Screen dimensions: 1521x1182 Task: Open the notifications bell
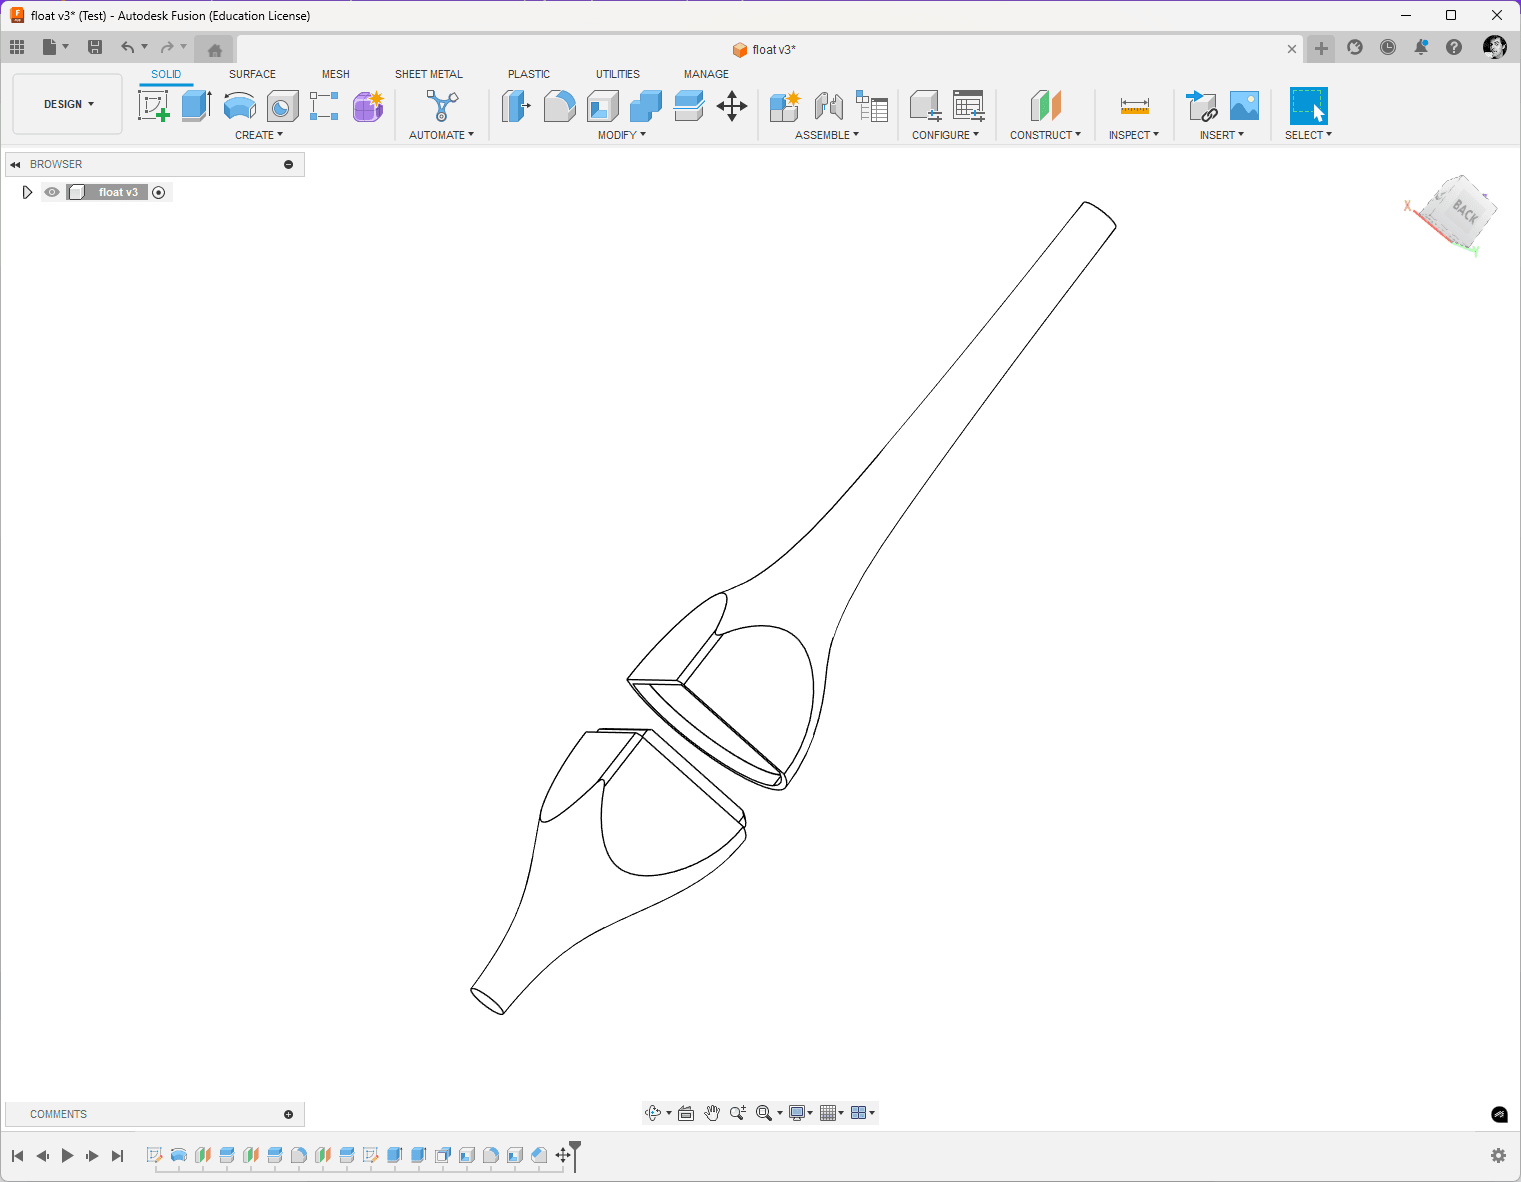click(1421, 47)
